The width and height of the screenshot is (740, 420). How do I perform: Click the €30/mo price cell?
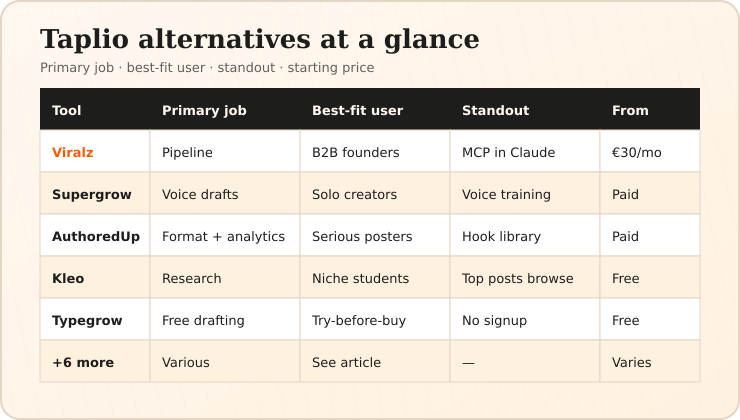[x=650, y=151]
